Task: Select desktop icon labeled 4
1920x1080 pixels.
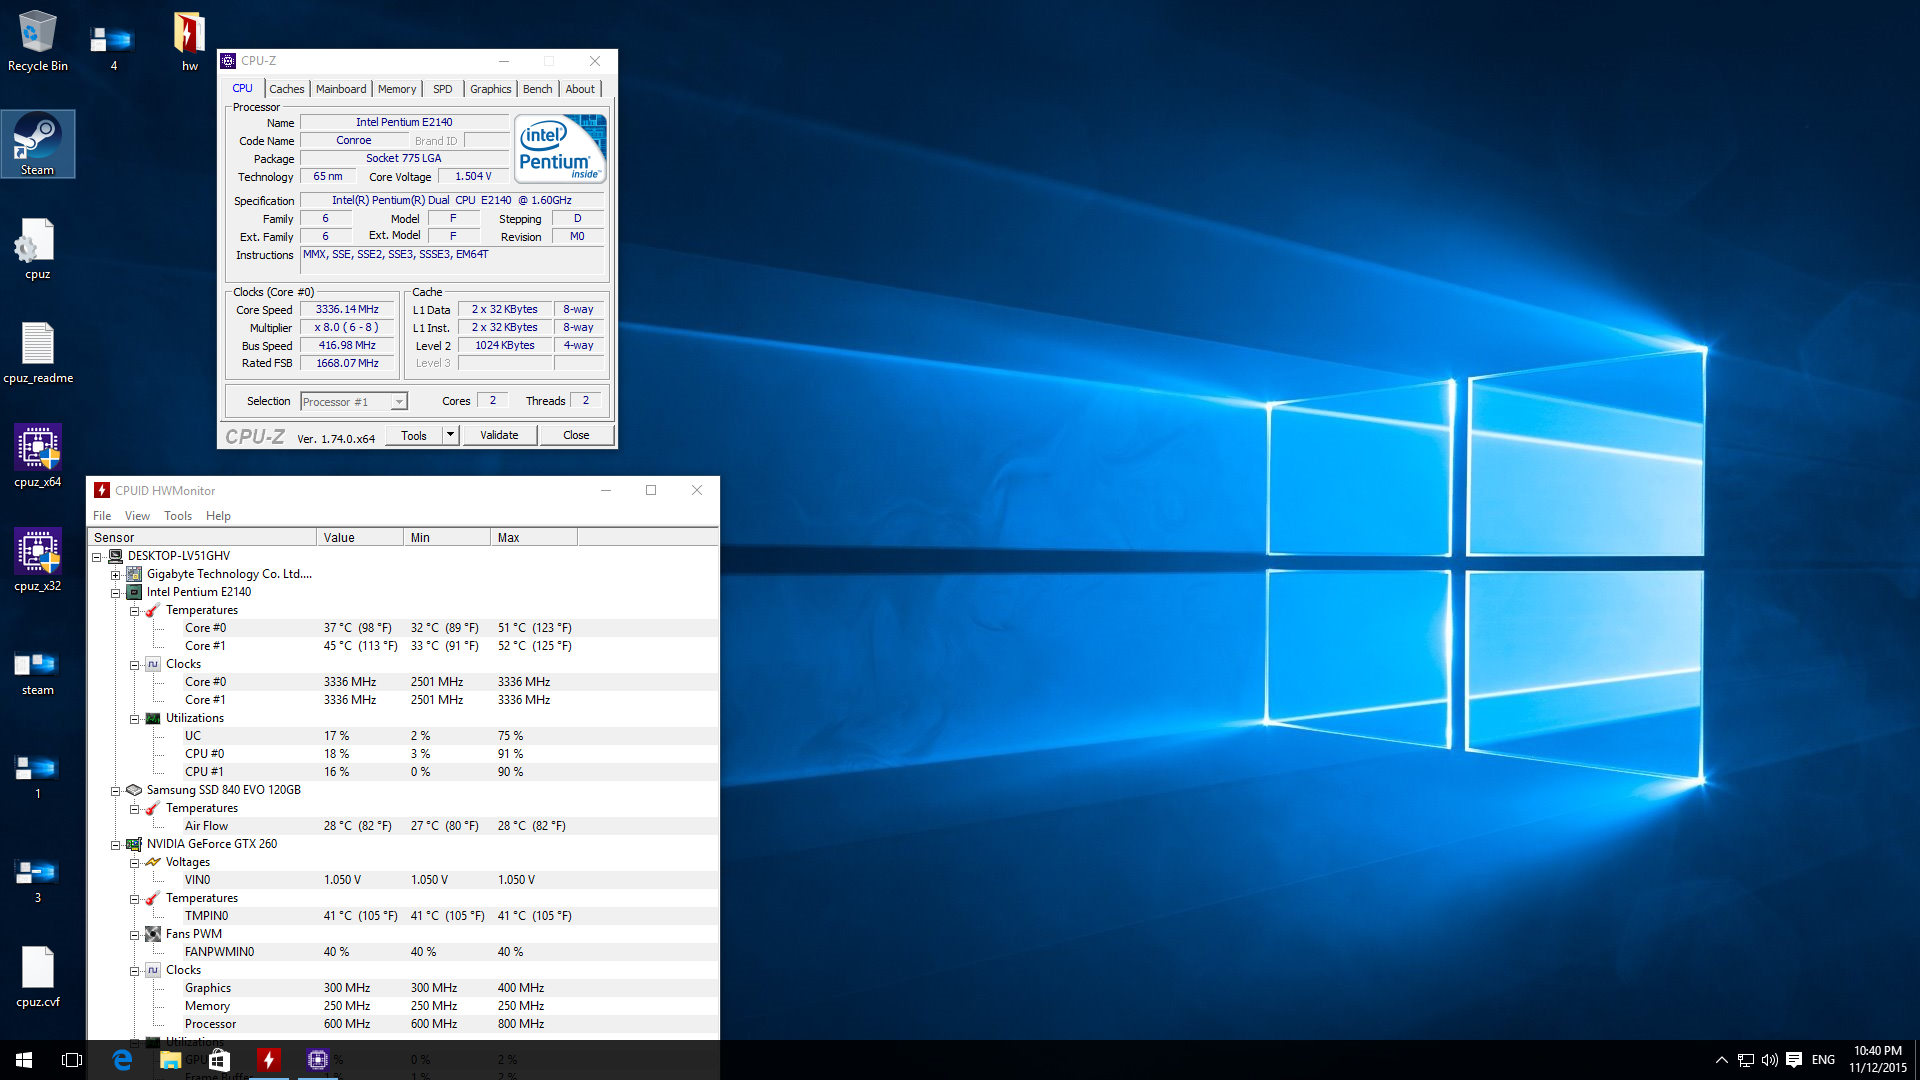Action: click(113, 47)
